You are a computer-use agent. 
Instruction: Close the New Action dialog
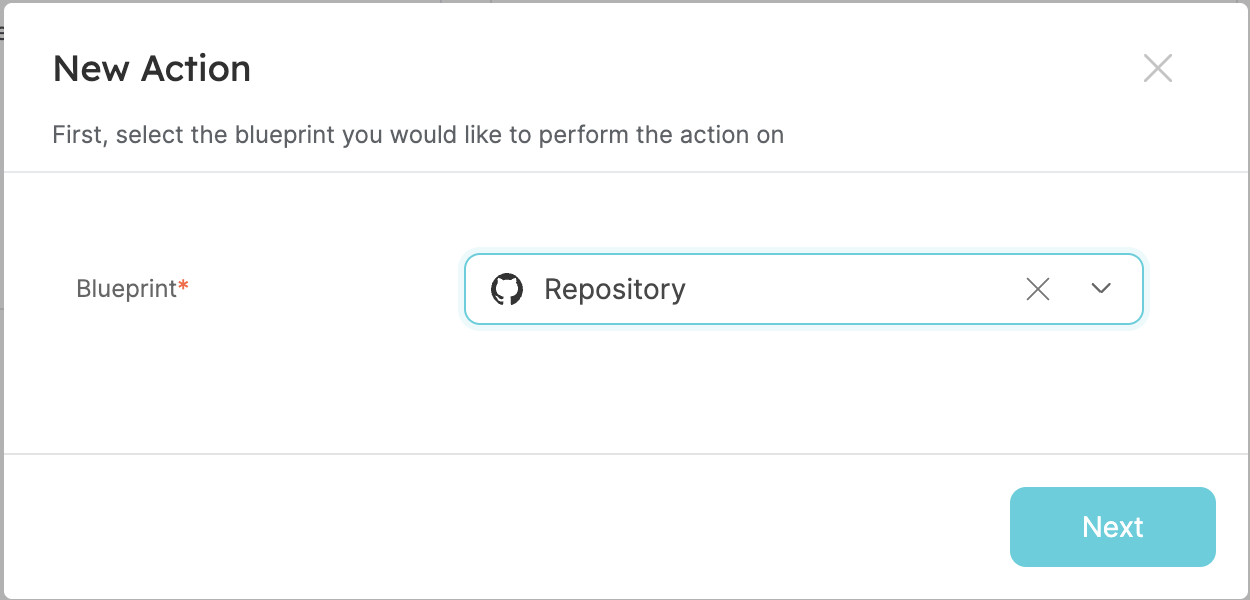(x=1157, y=68)
